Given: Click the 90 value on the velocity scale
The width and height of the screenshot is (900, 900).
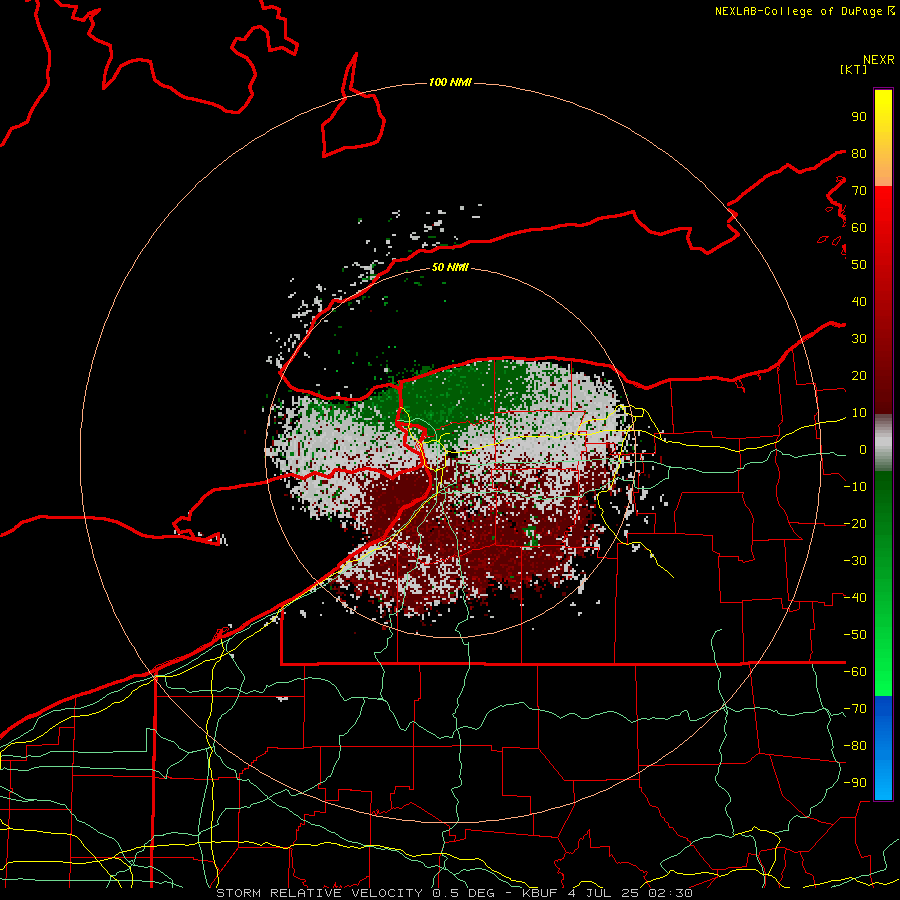Looking at the screenshot, I should click(859, 117).
